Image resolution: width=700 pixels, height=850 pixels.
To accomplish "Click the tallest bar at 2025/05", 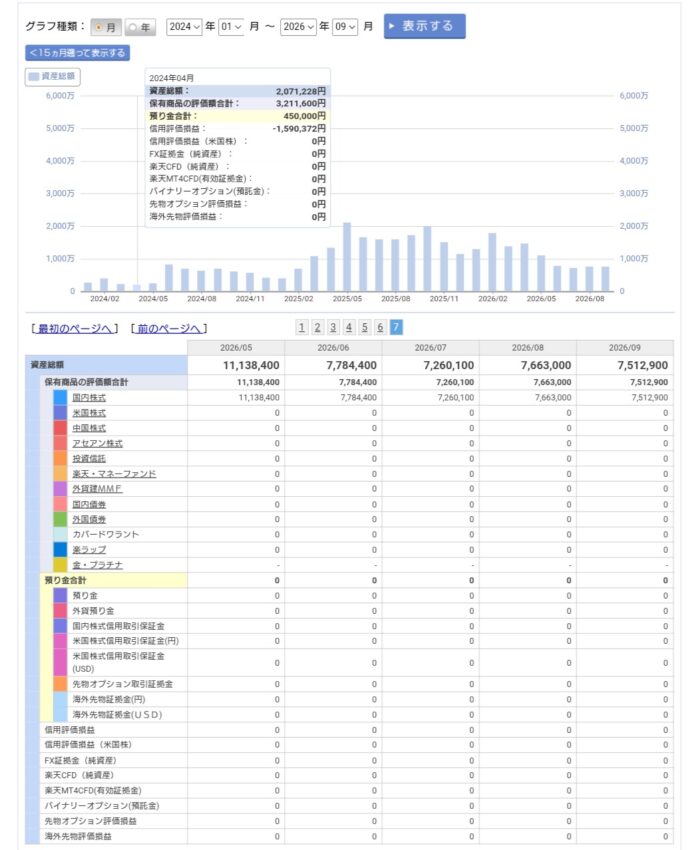I will click(347, 257).
